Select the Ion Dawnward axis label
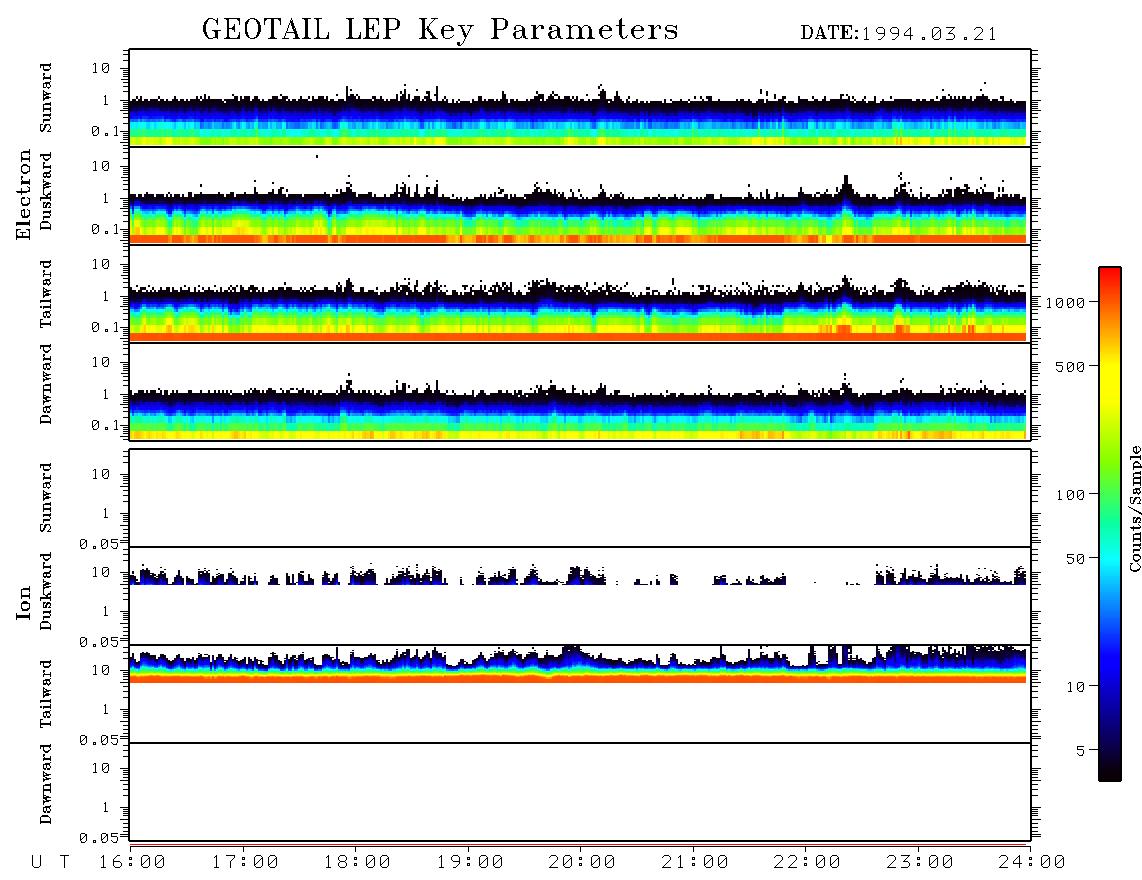The width and height of the screenshot is (1142, 880). pyautogui.click(x=46, y=784)
